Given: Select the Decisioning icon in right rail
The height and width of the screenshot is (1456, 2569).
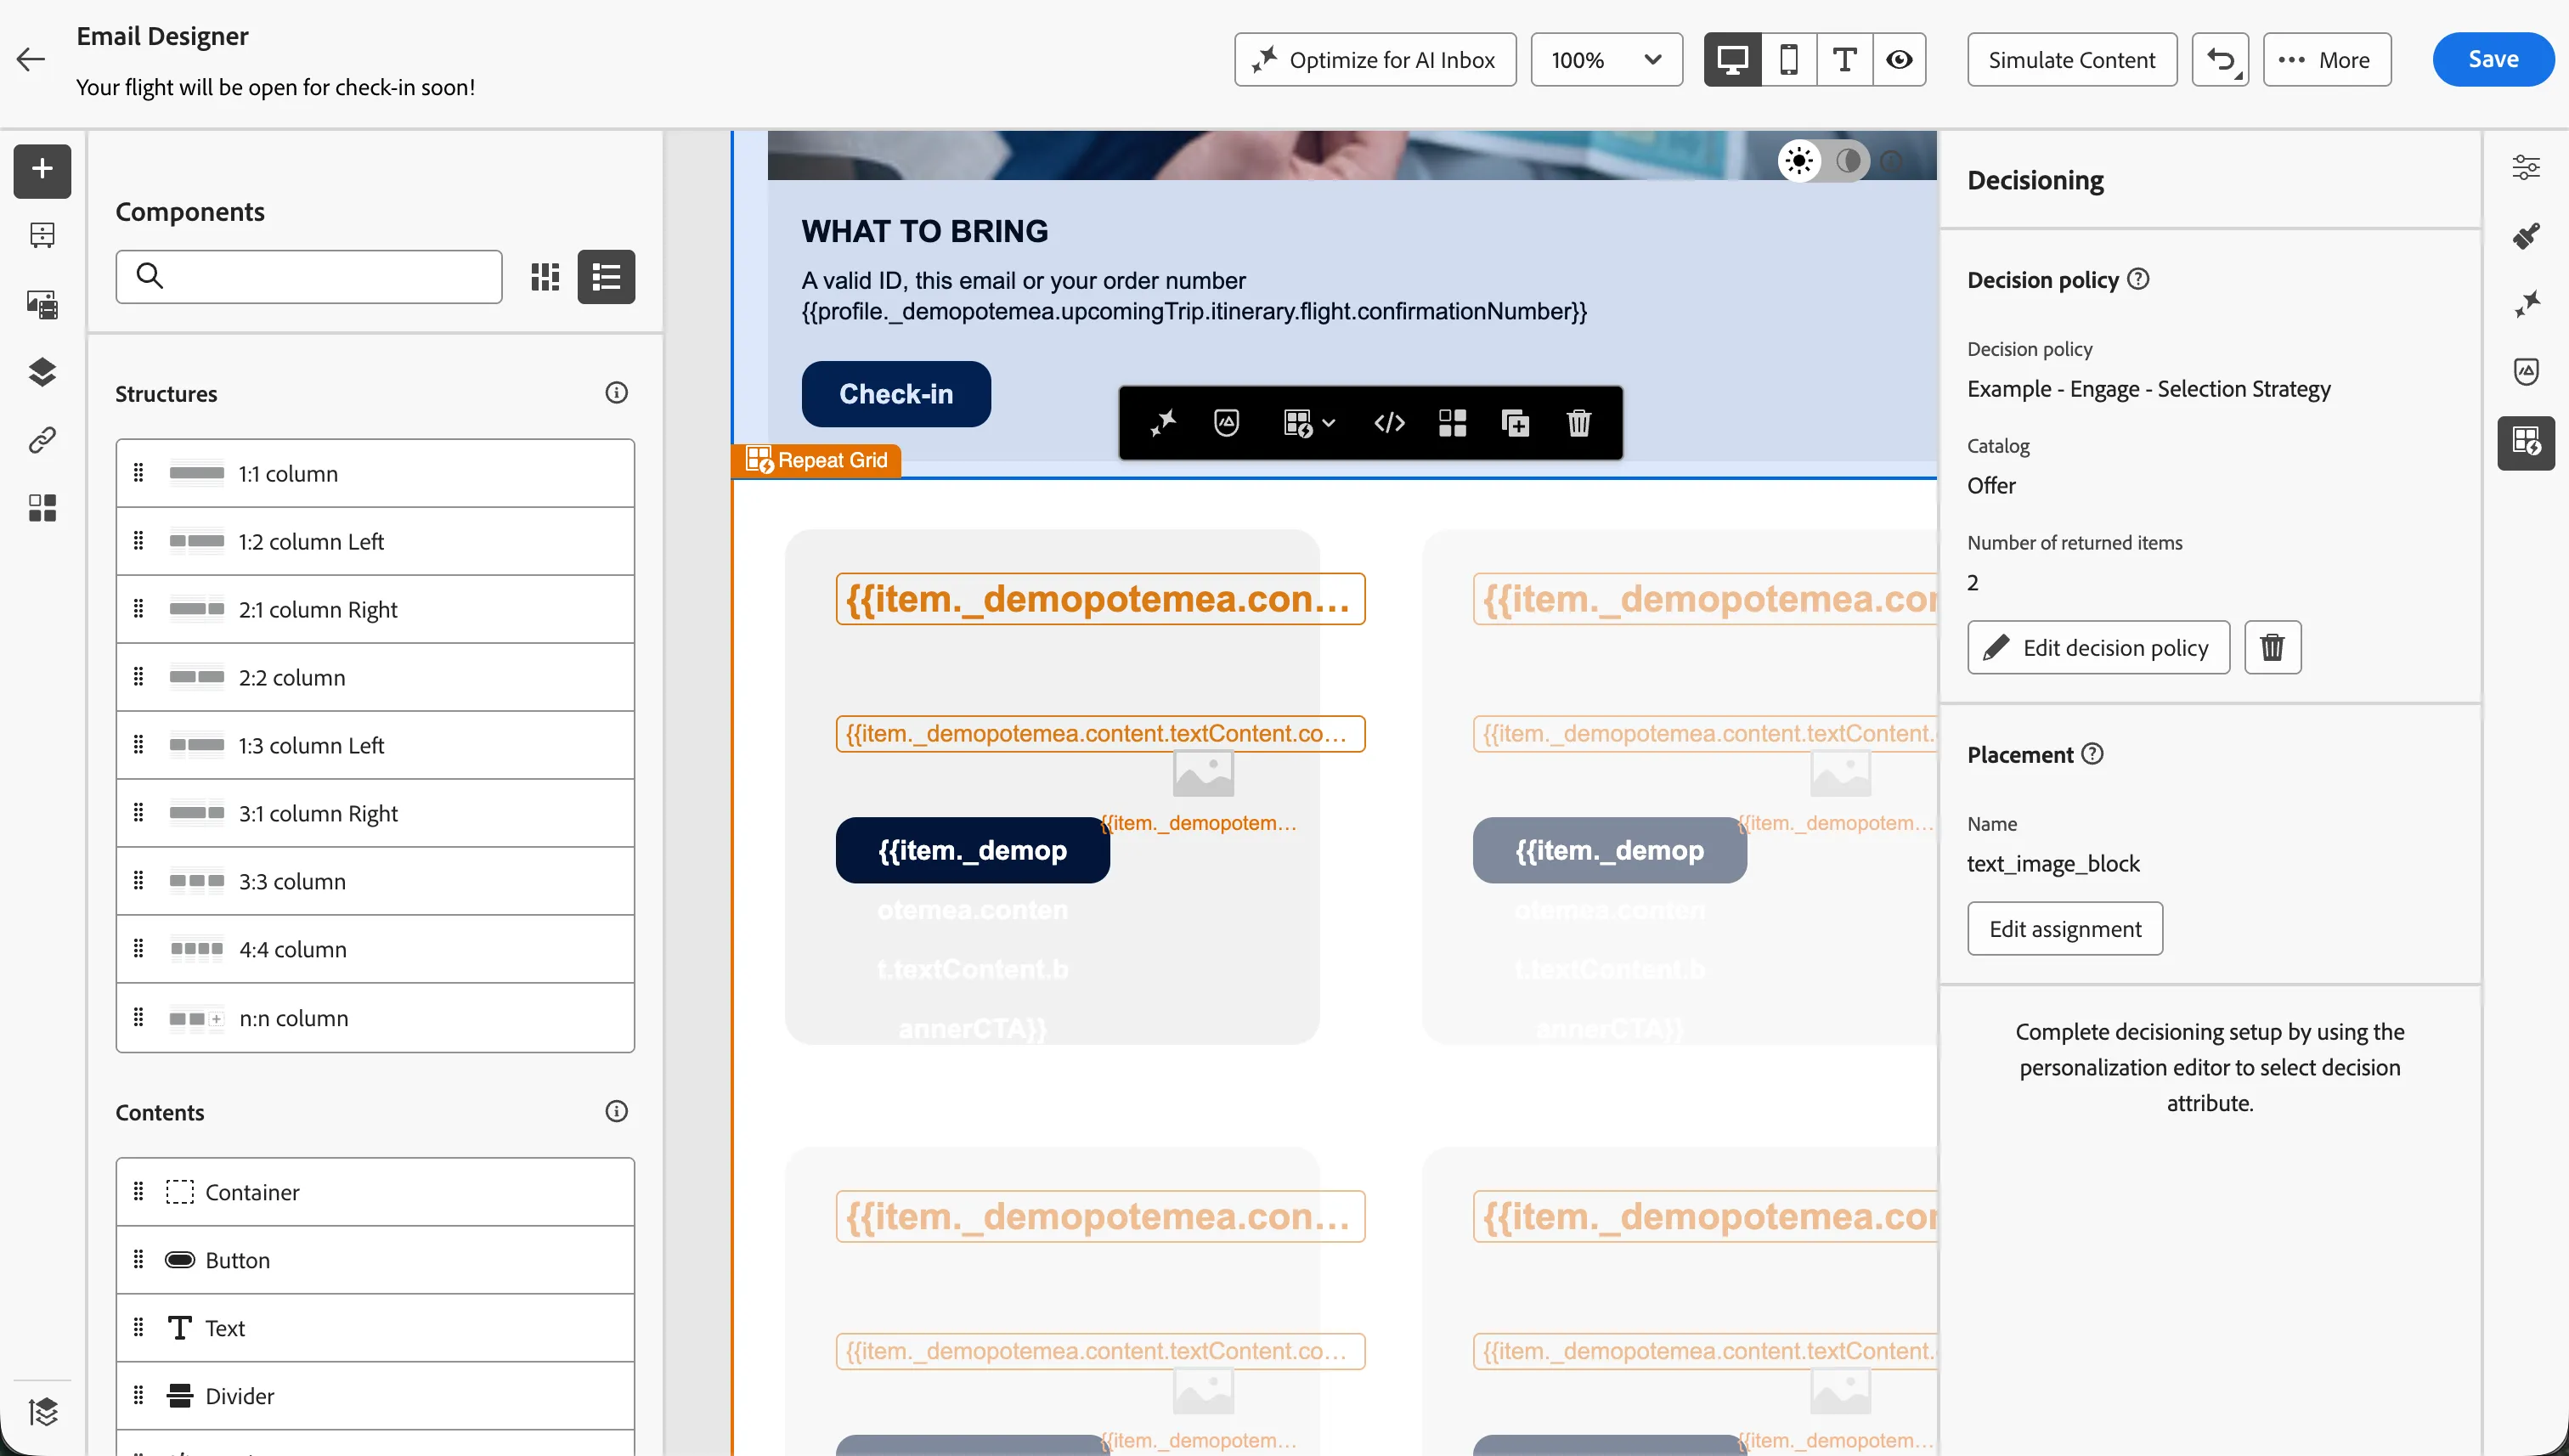Looking at the screenshot, I should (2526, 442).
